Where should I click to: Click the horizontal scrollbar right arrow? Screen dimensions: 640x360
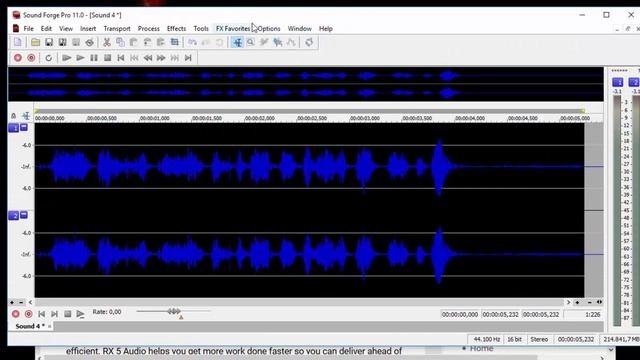[568, 302]
